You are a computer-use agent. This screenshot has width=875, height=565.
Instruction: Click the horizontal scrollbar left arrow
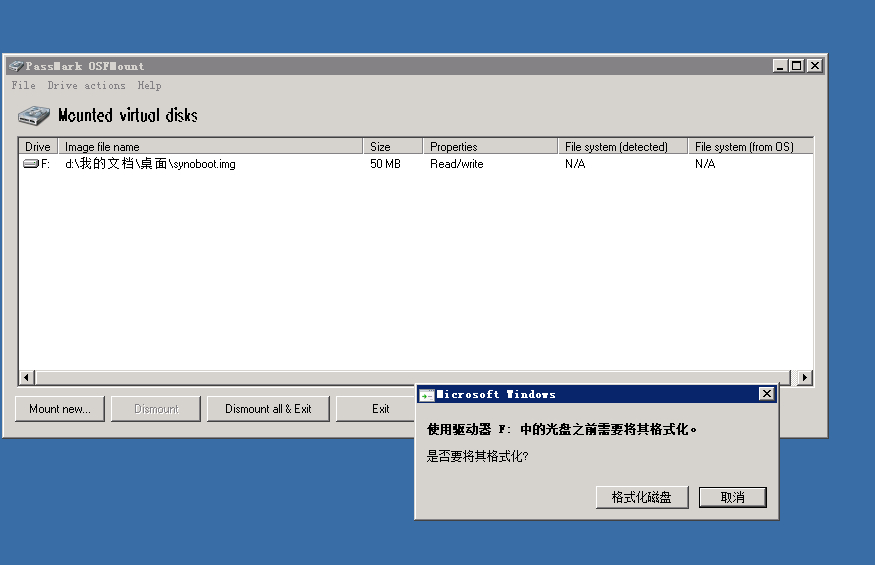point(27,378)
